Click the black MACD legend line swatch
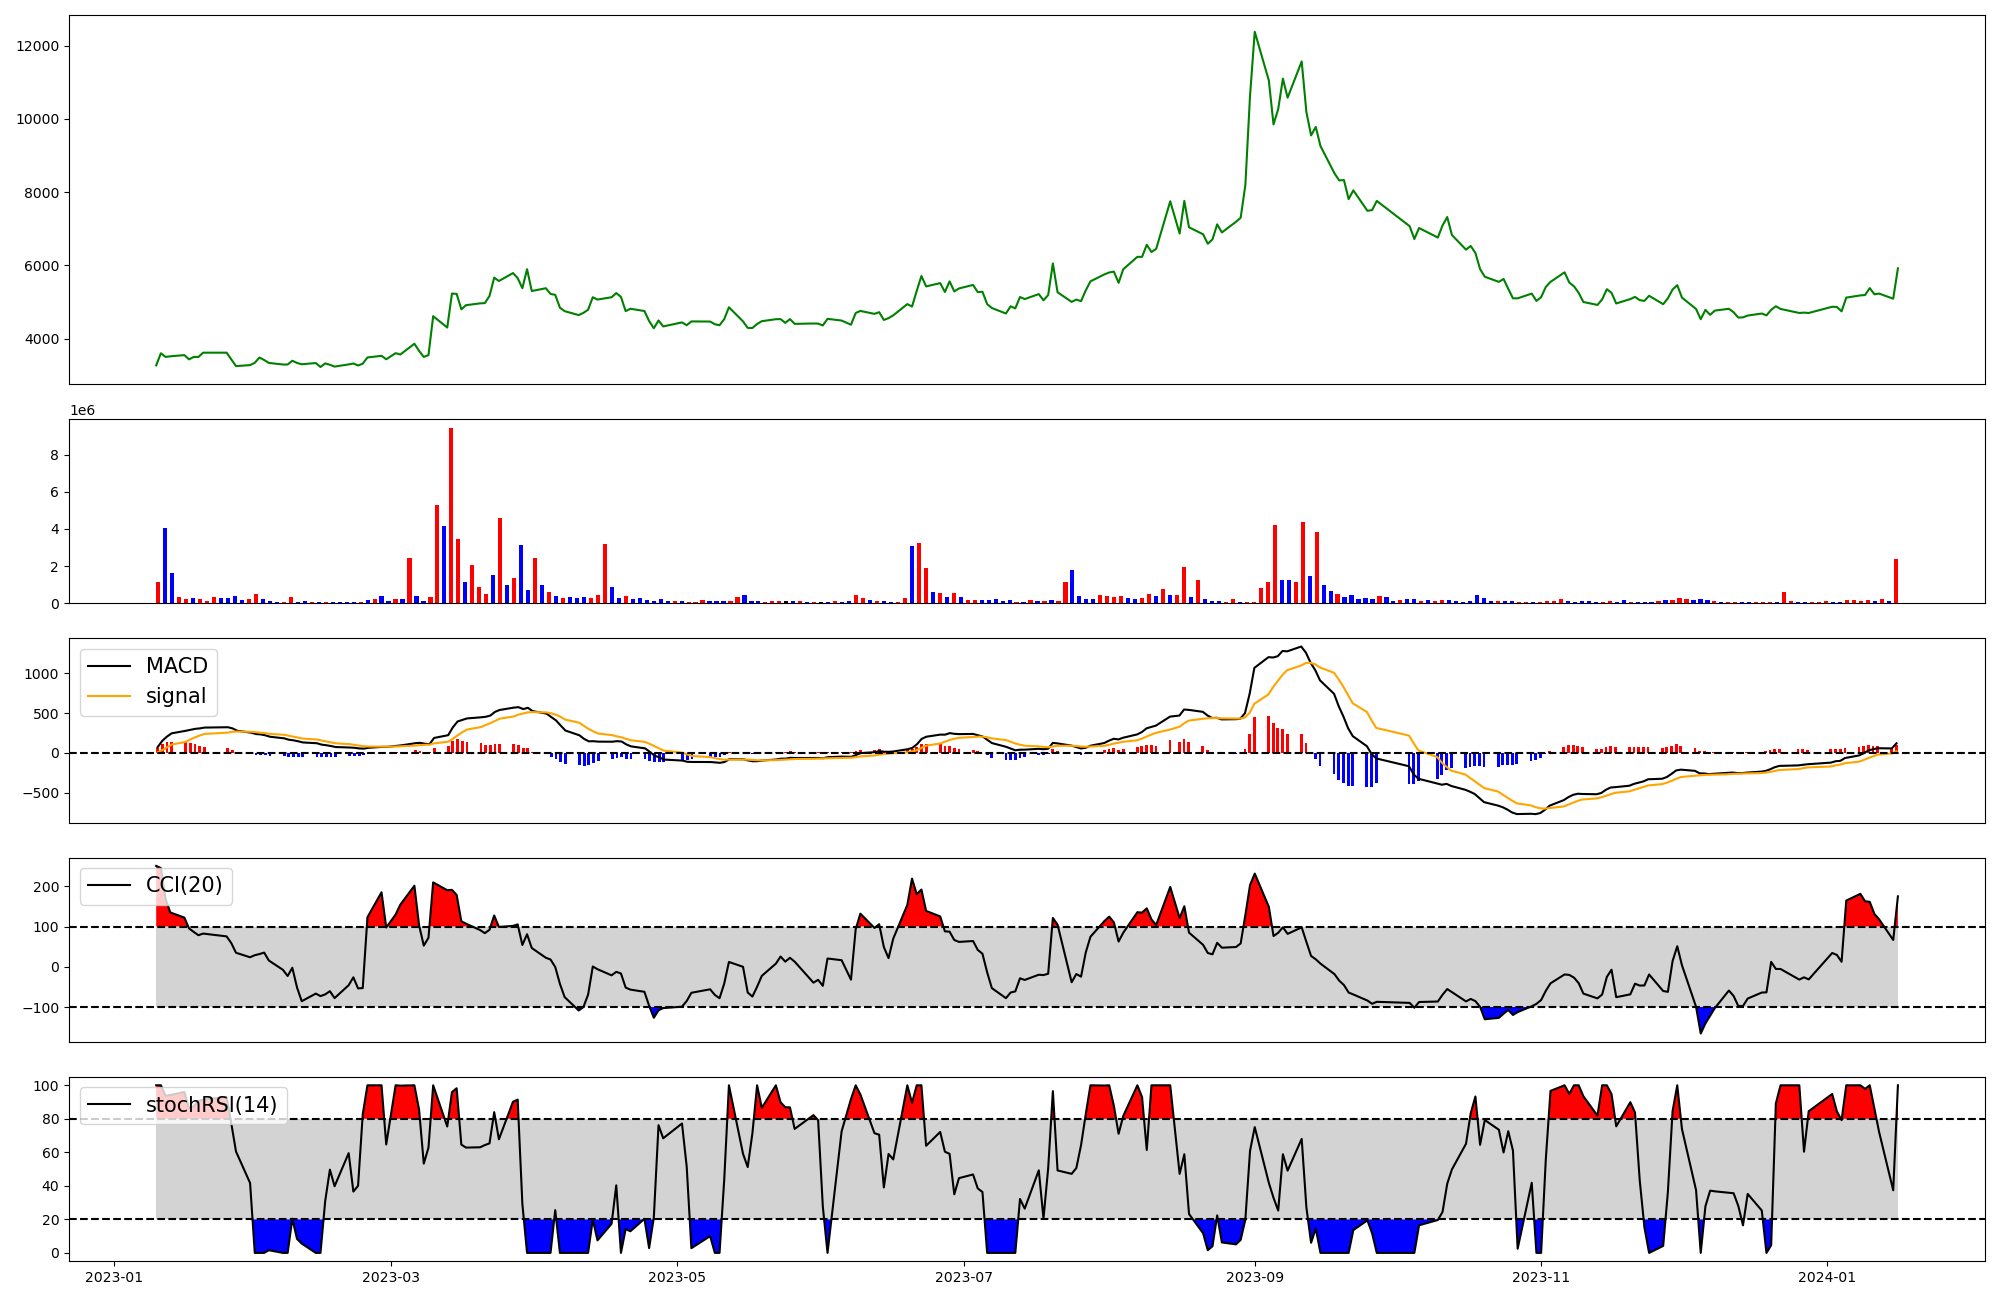Viewport: 2000px width, 1300px height. 109,666
